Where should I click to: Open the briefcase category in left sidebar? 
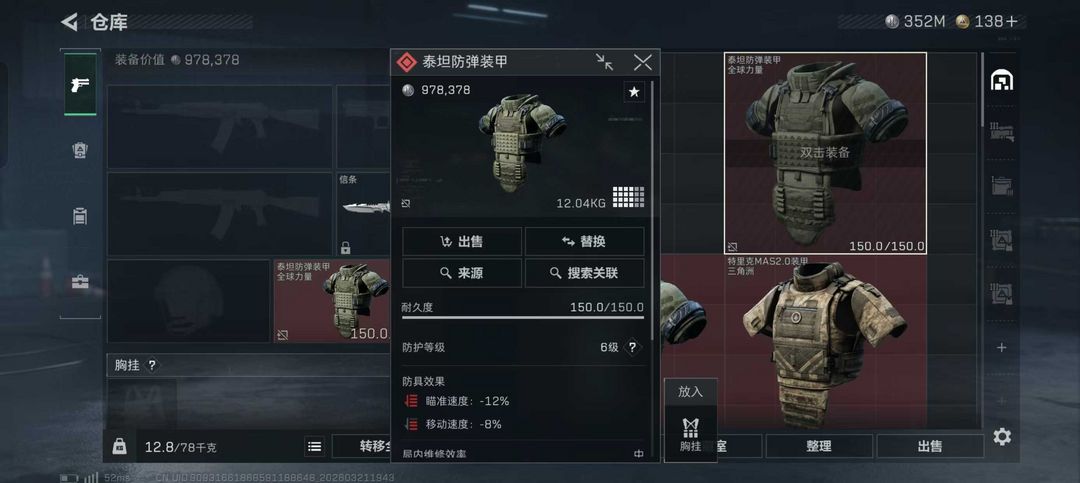[x=80, y=282]
